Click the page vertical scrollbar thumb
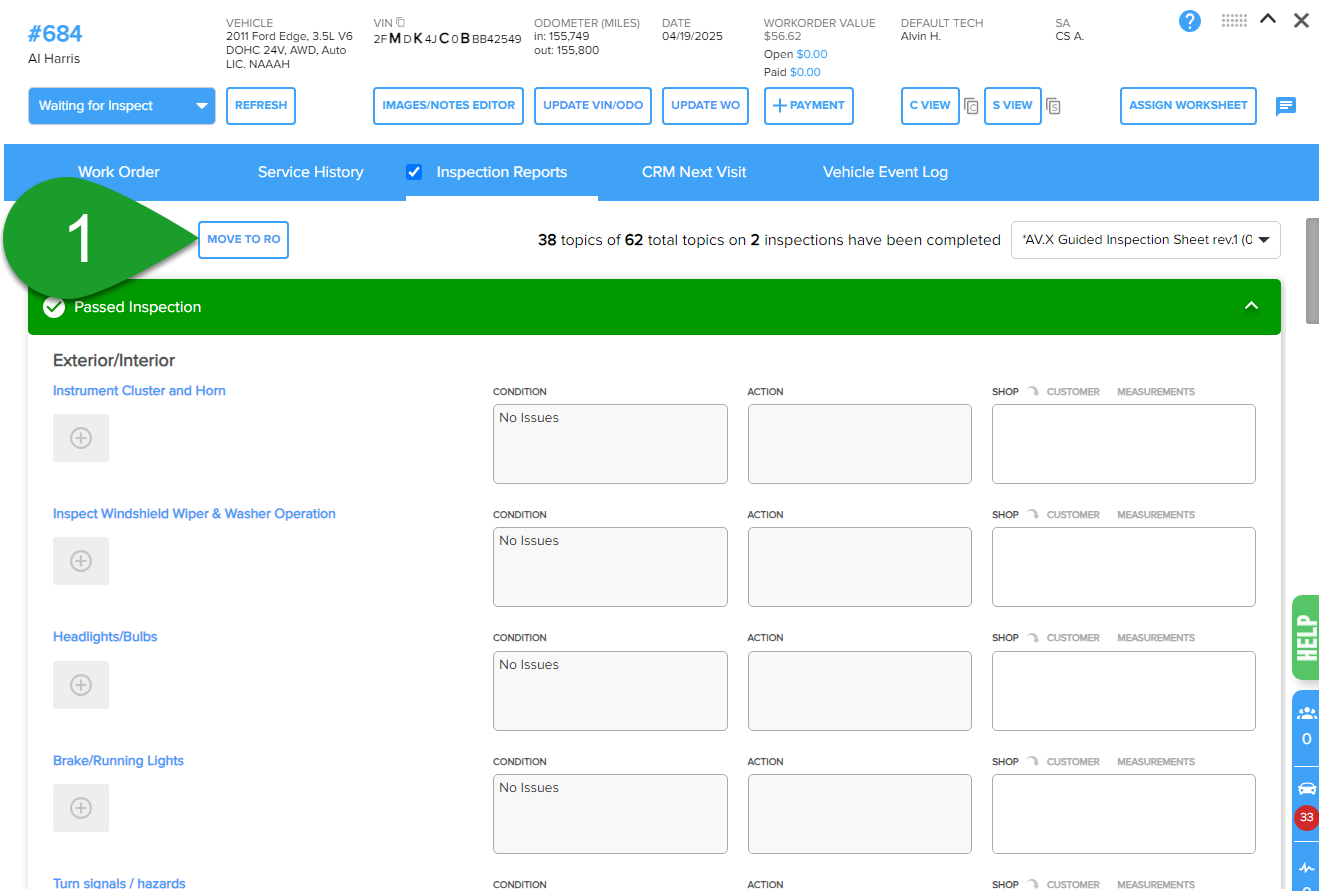 point(1312,271)
